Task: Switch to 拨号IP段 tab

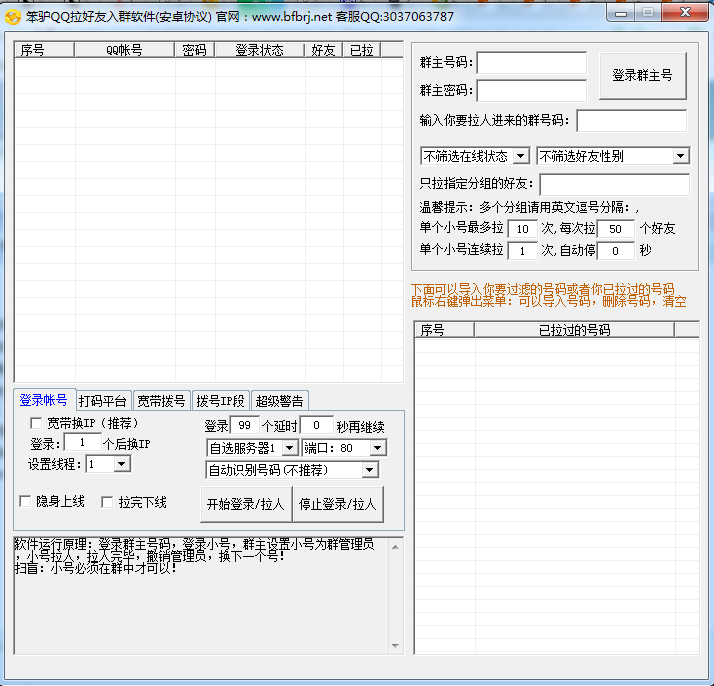Action: point(220,401)
